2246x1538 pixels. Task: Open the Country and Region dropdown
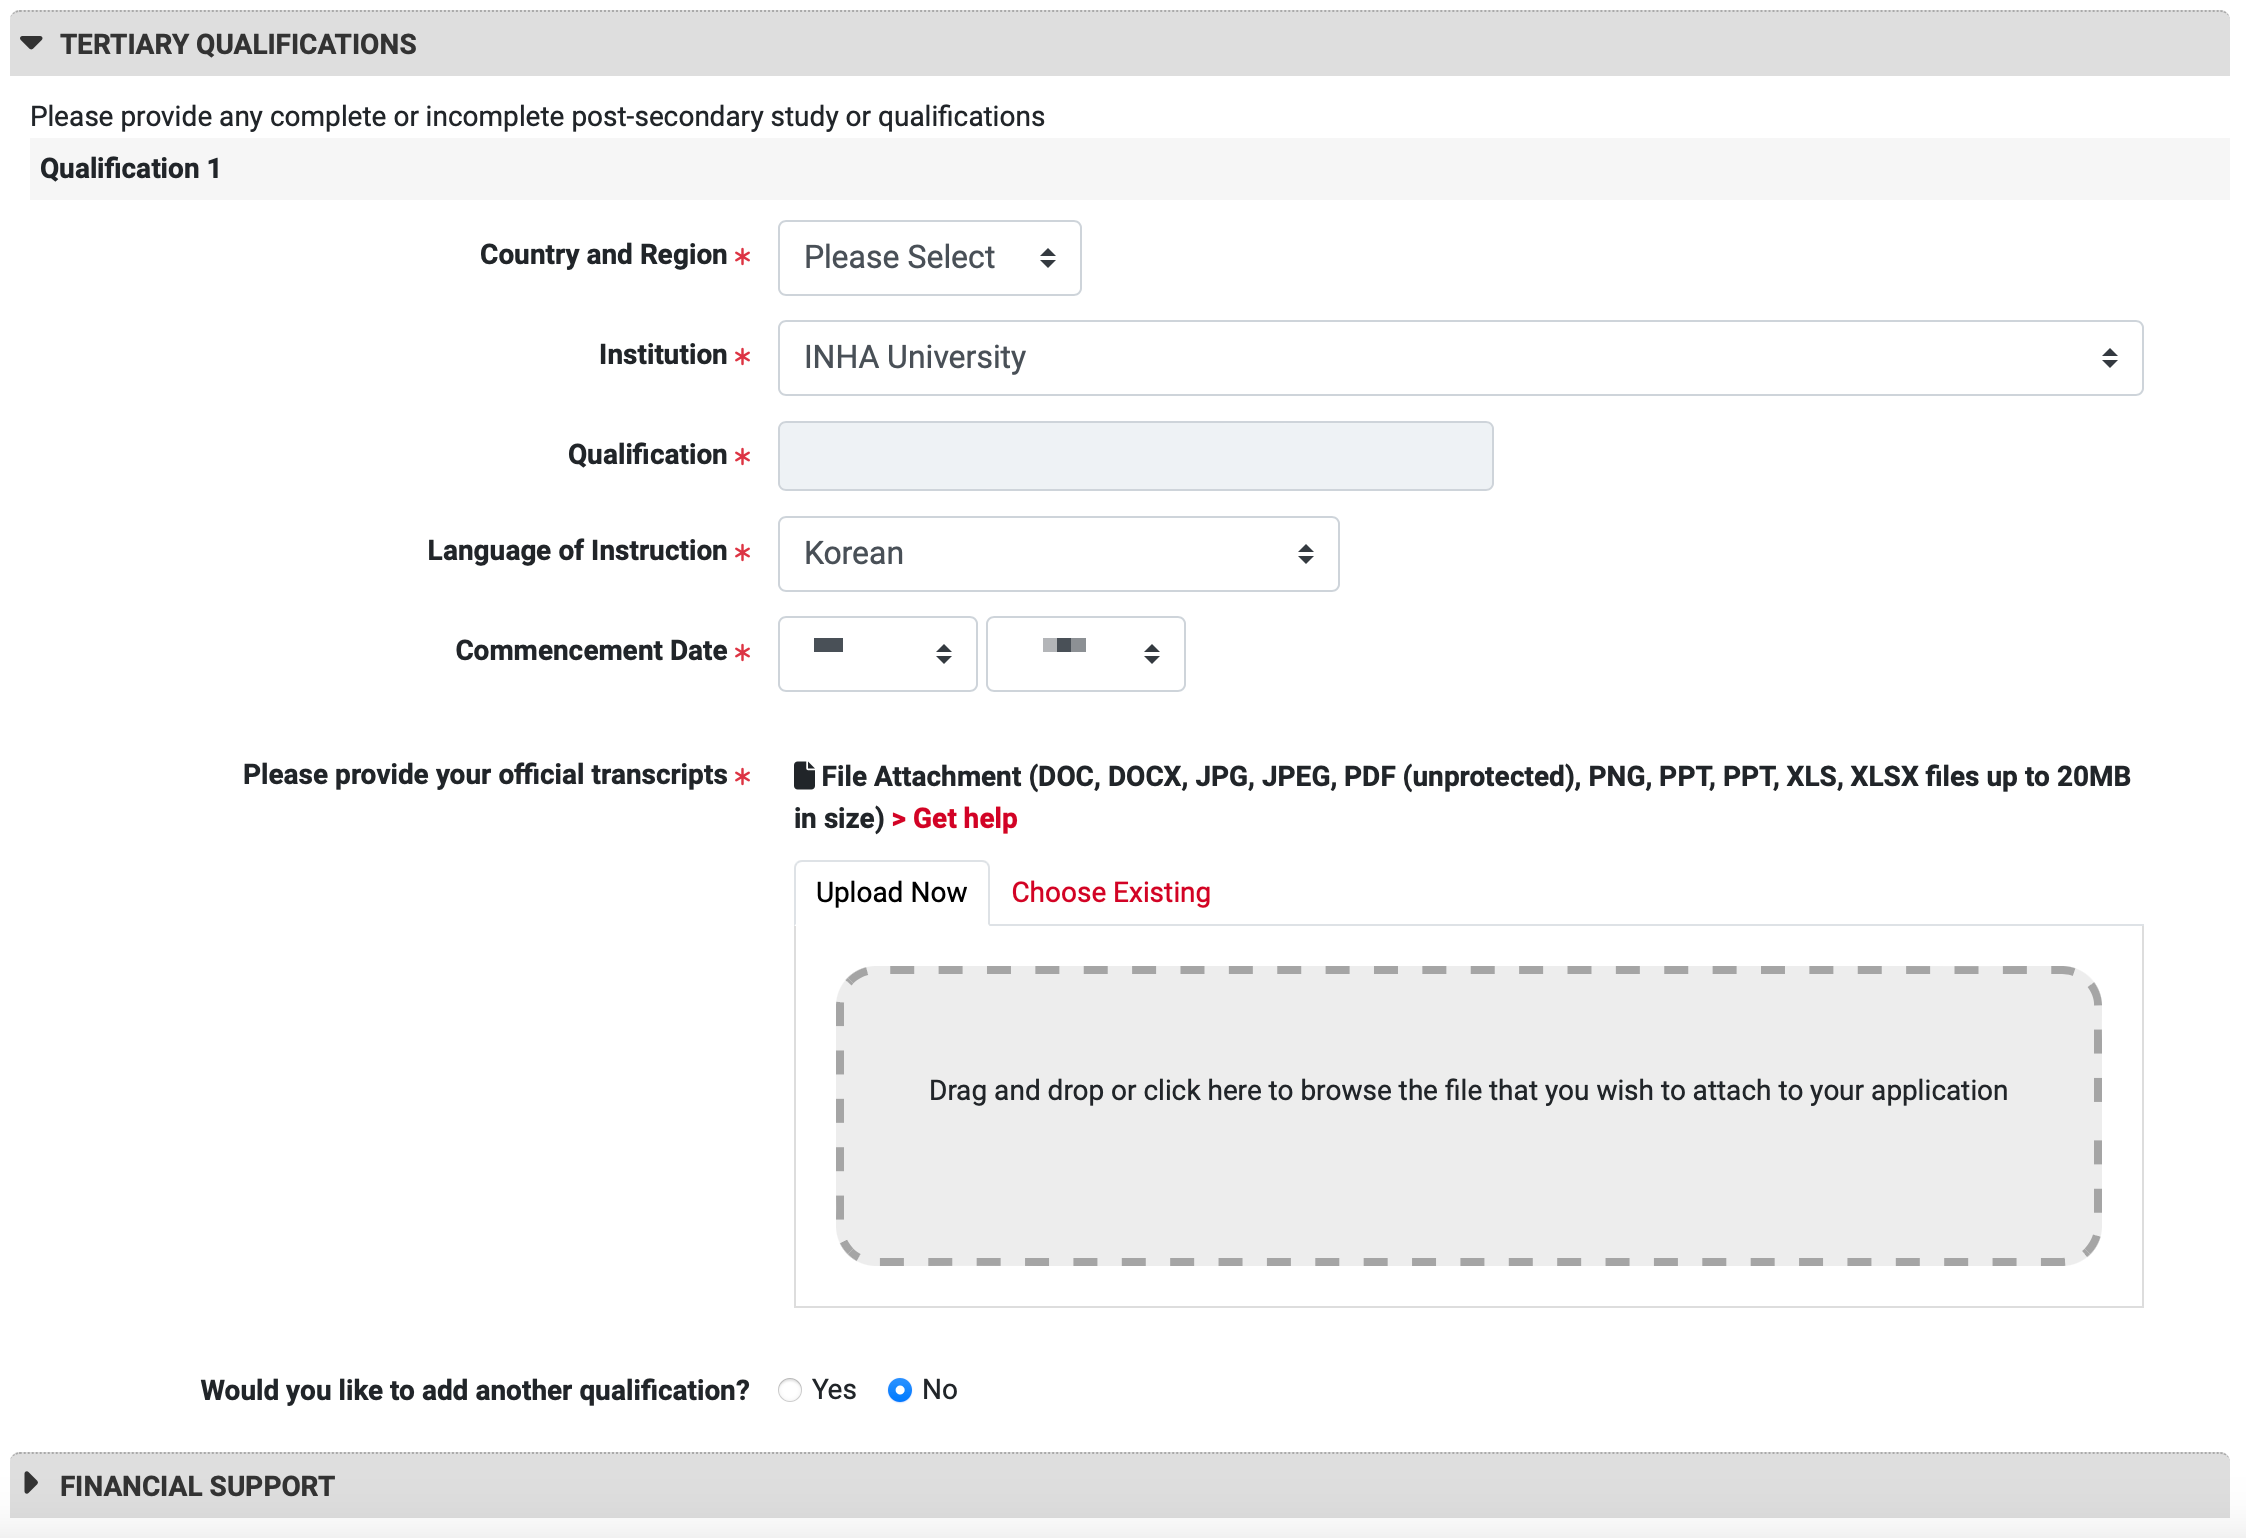pyautogui.click(x=928, y=258)
